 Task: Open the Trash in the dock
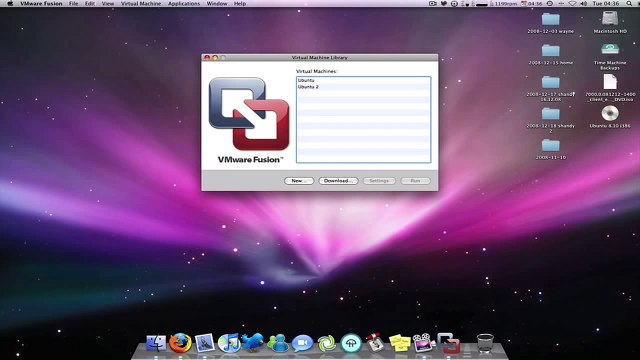pyautogui.click(x=485, y=343)
